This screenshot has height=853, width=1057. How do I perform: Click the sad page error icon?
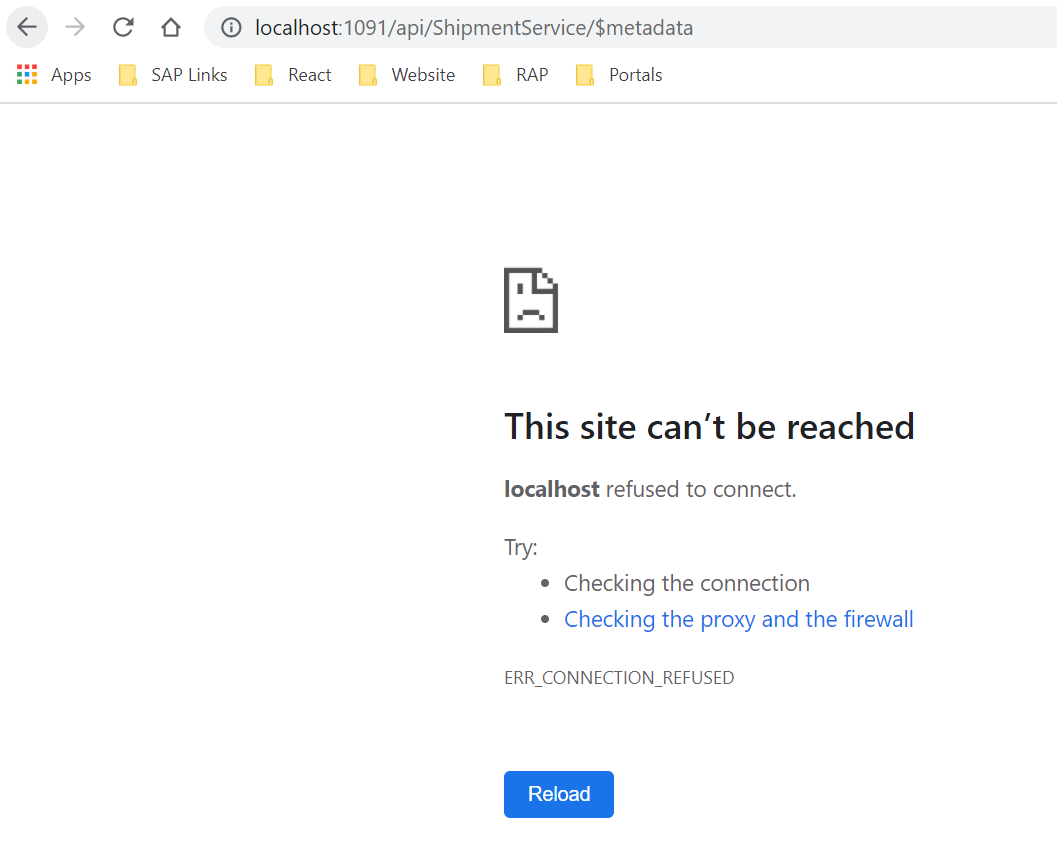click(531, 300)
